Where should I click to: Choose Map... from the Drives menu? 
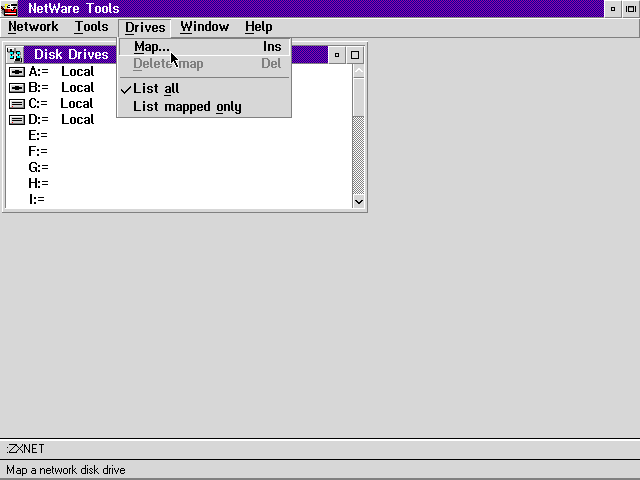(x=204, y=47)
